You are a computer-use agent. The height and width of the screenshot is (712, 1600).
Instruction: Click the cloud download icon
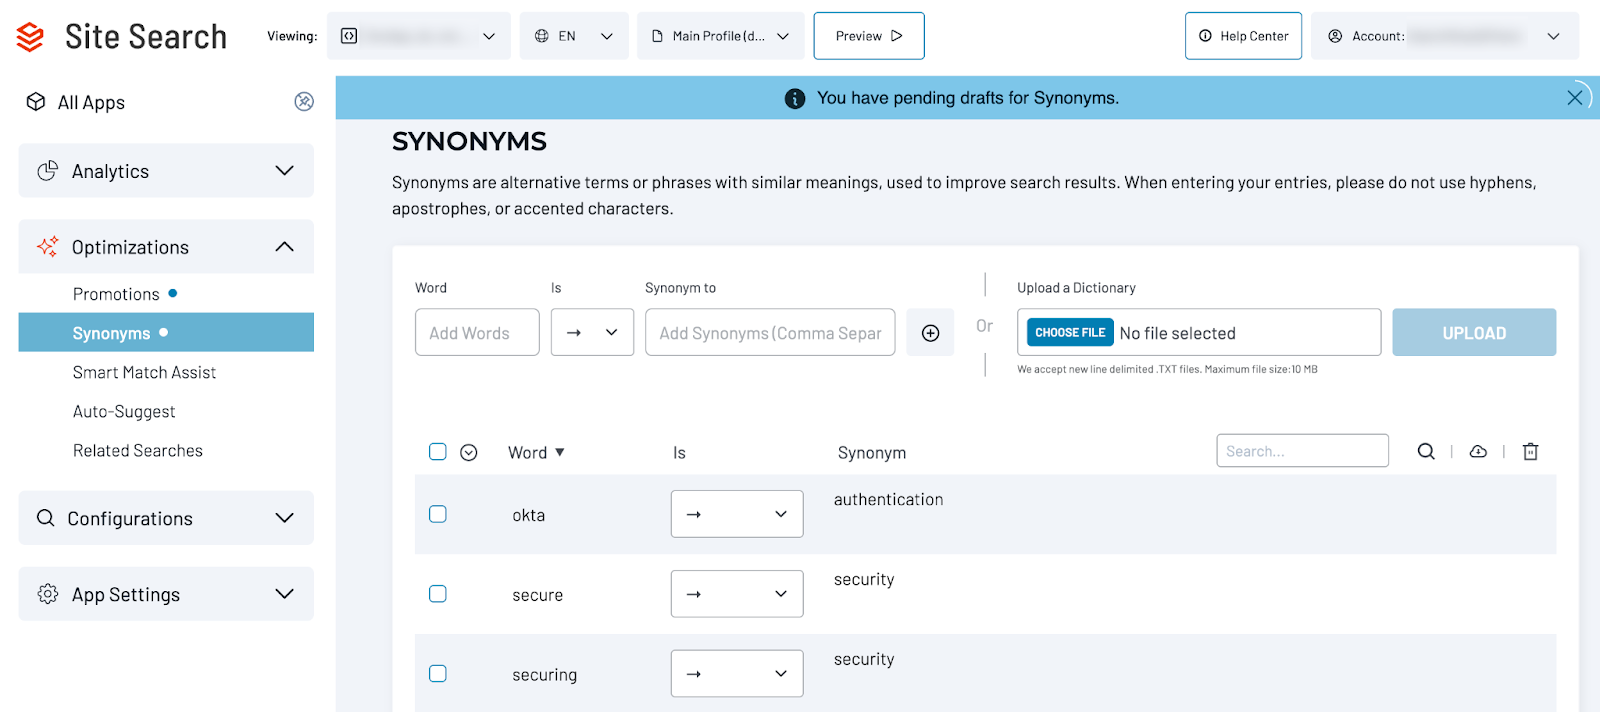1478,452
